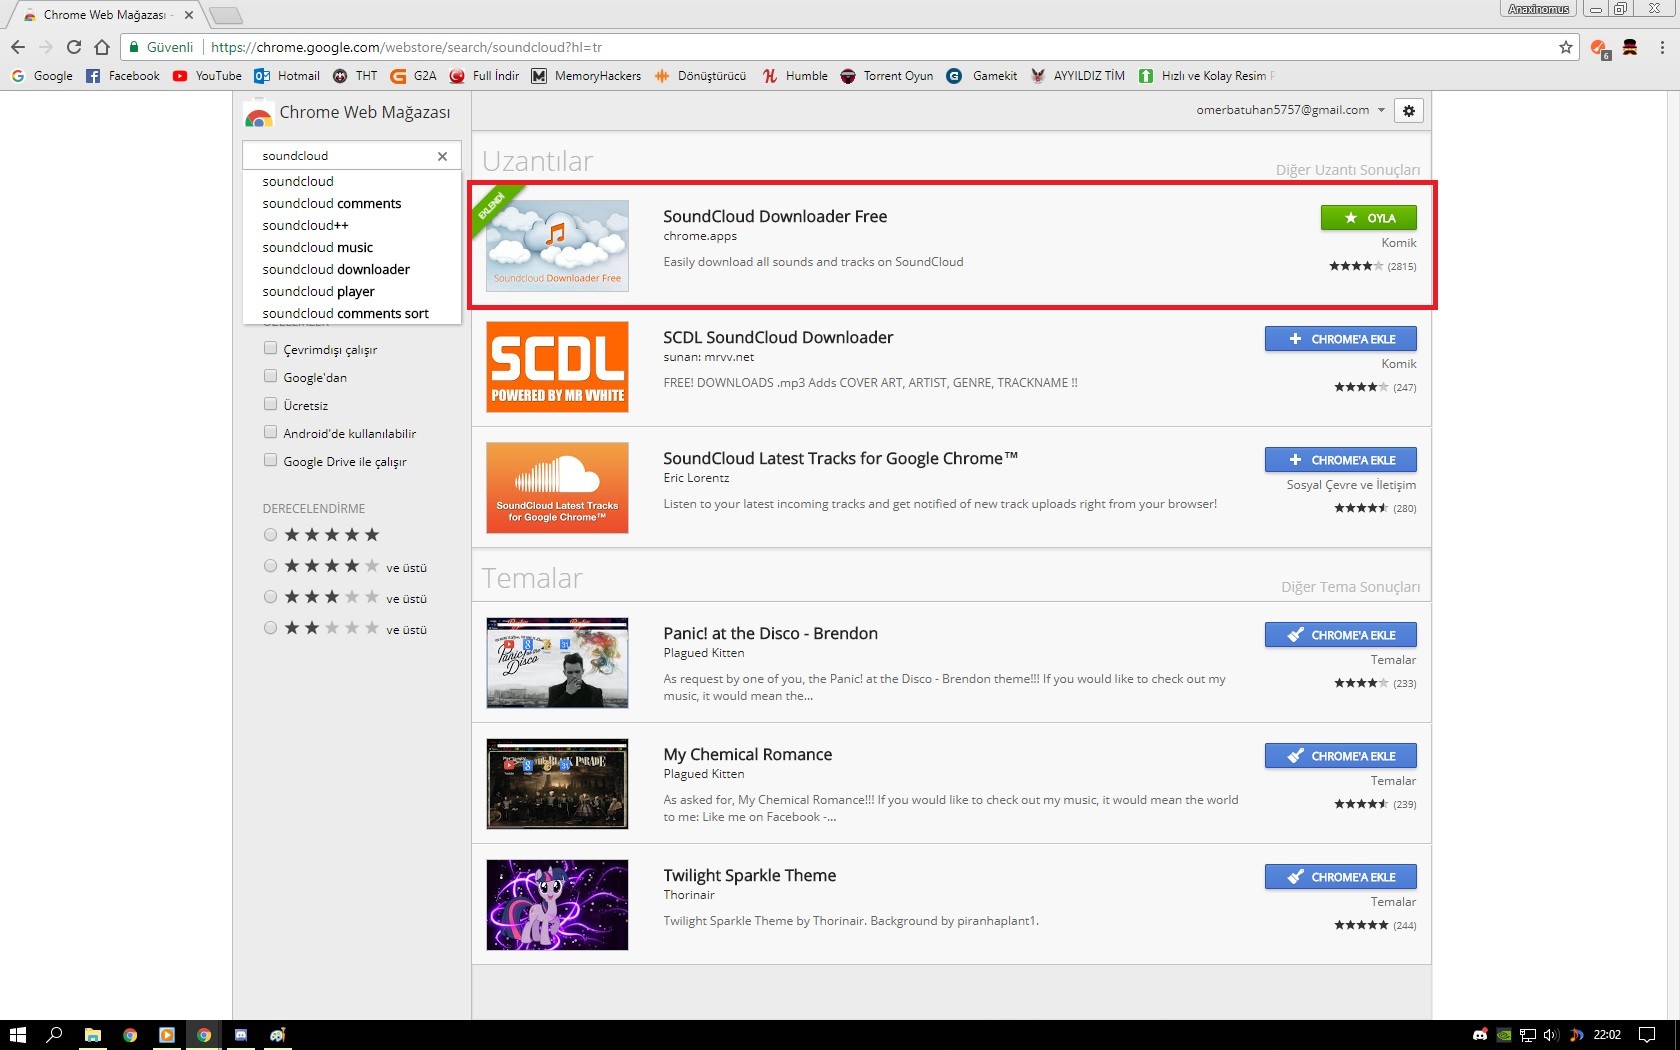Open the G2A bookmark
The height and width of the screenshot is (1050, 1680).
(413, 76)
